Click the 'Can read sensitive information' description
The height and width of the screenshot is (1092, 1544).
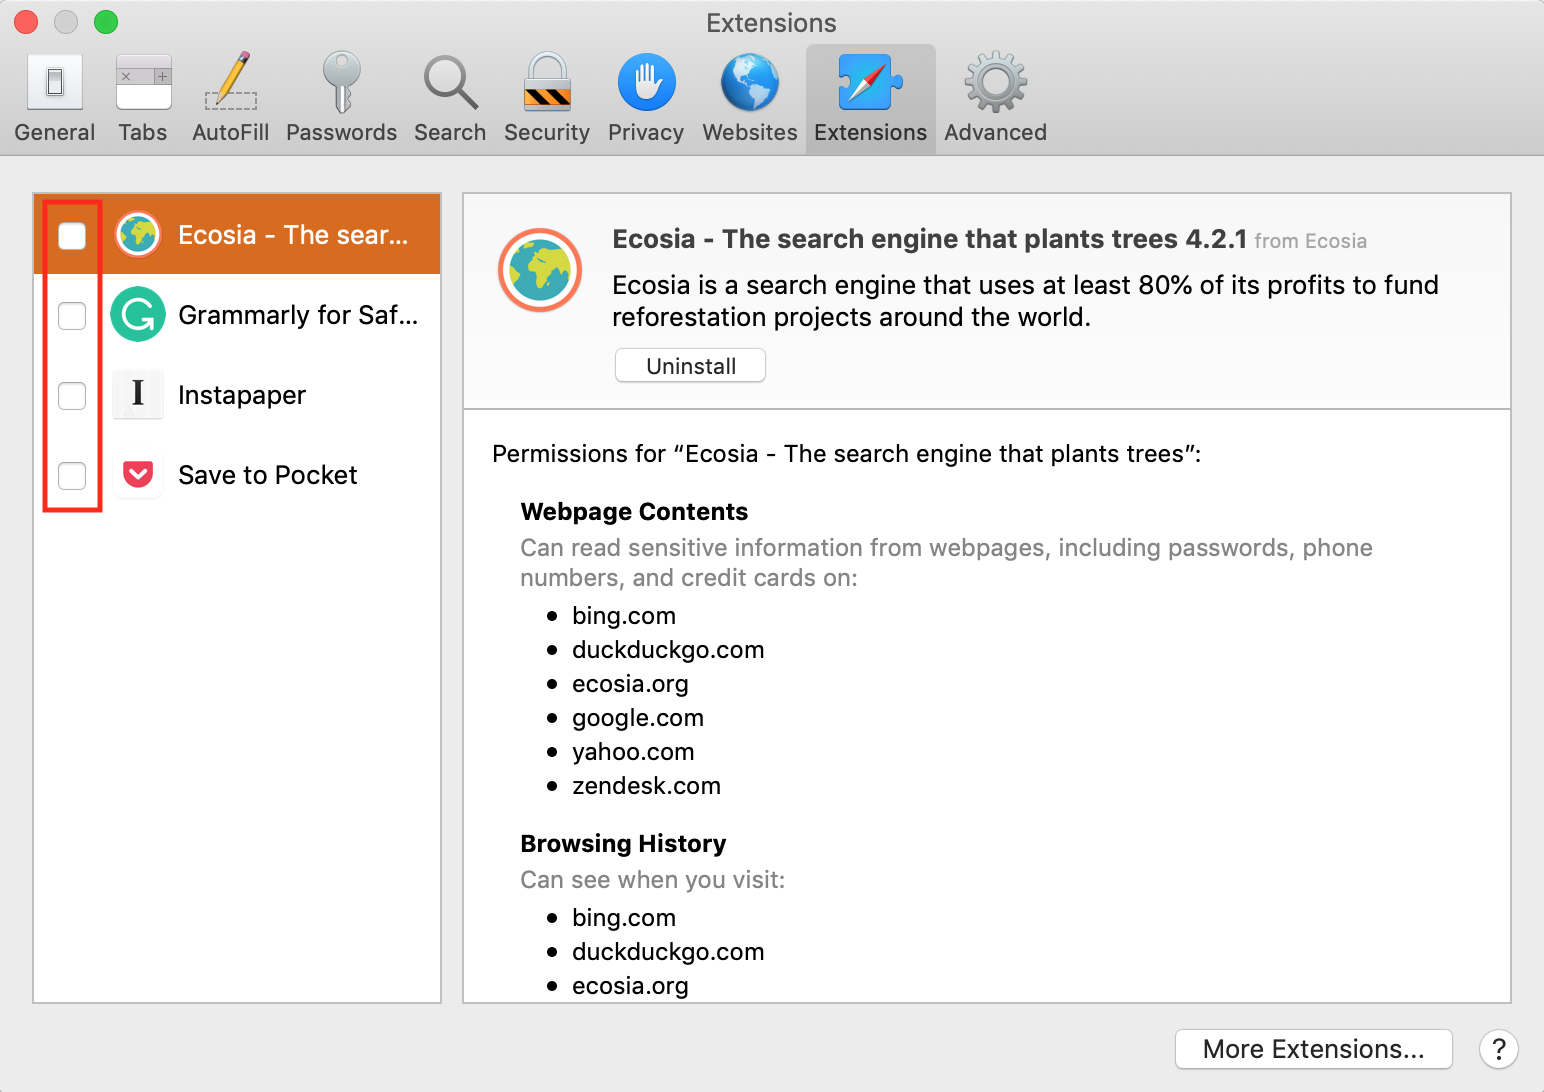click(947, 563)
